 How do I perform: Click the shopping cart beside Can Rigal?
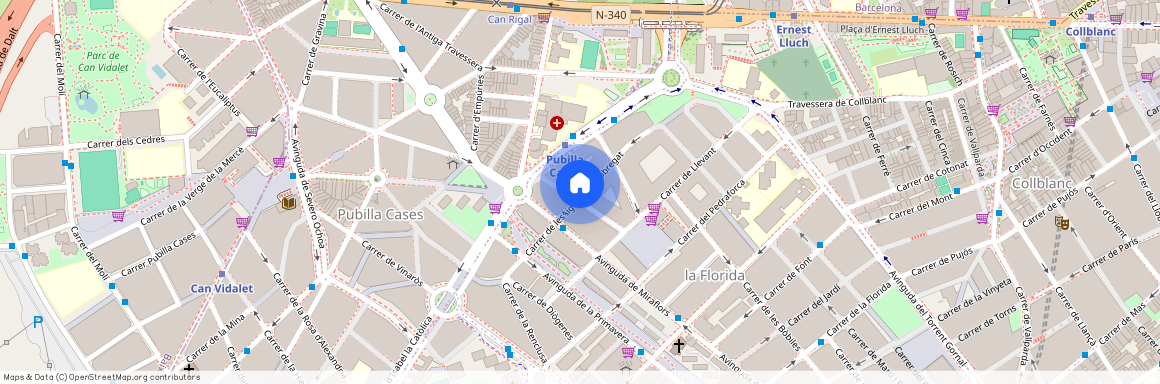tap(544, 17)
